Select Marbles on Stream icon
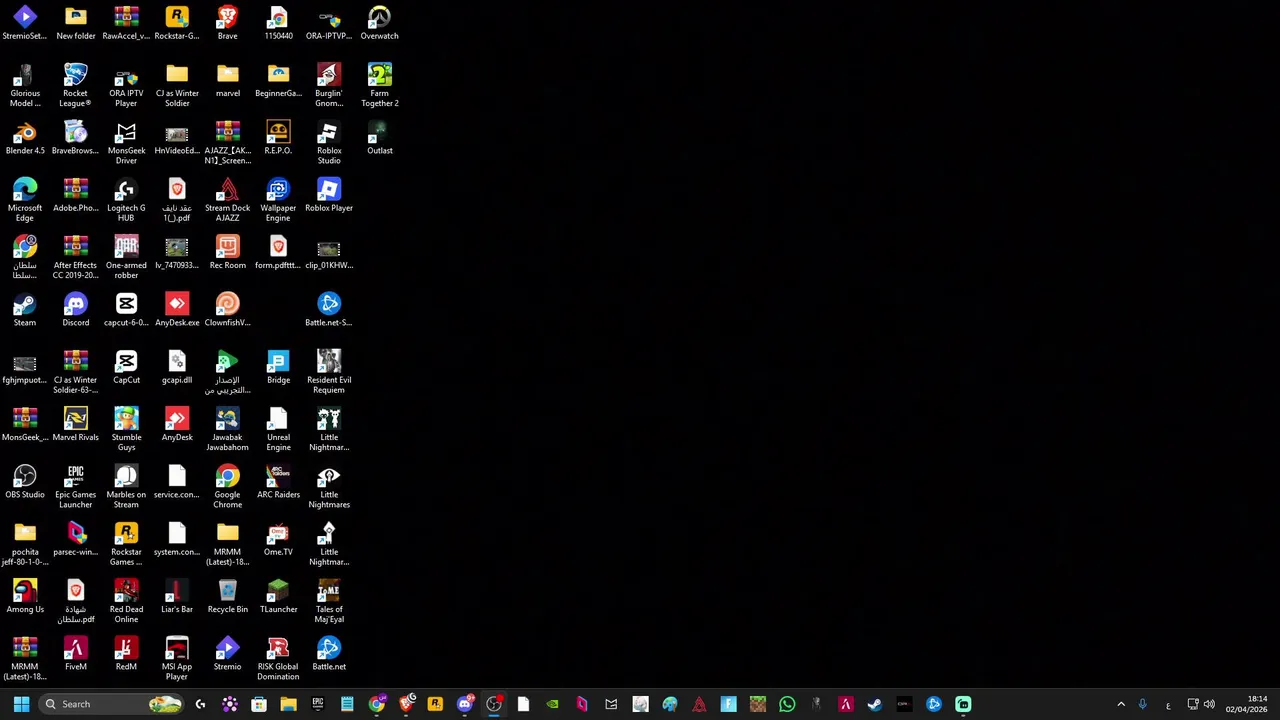Screen dimensions: 1280x720 [126, 487]
